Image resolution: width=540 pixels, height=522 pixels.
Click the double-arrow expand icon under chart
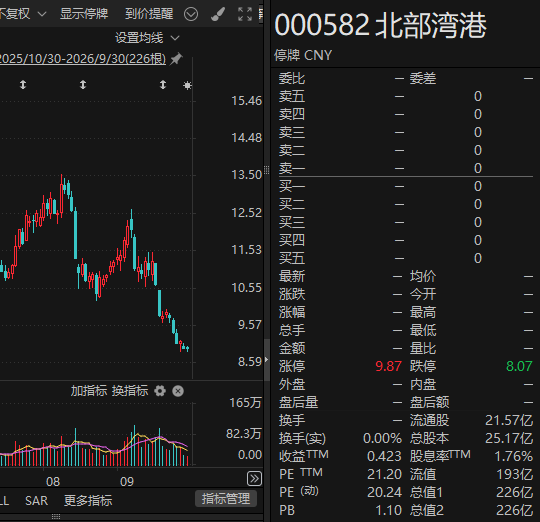click(255, 479)
